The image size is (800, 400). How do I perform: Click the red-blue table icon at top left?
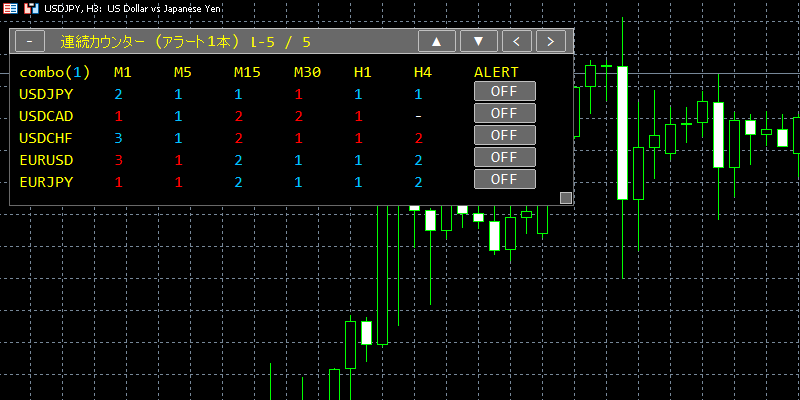pos(10,9)
